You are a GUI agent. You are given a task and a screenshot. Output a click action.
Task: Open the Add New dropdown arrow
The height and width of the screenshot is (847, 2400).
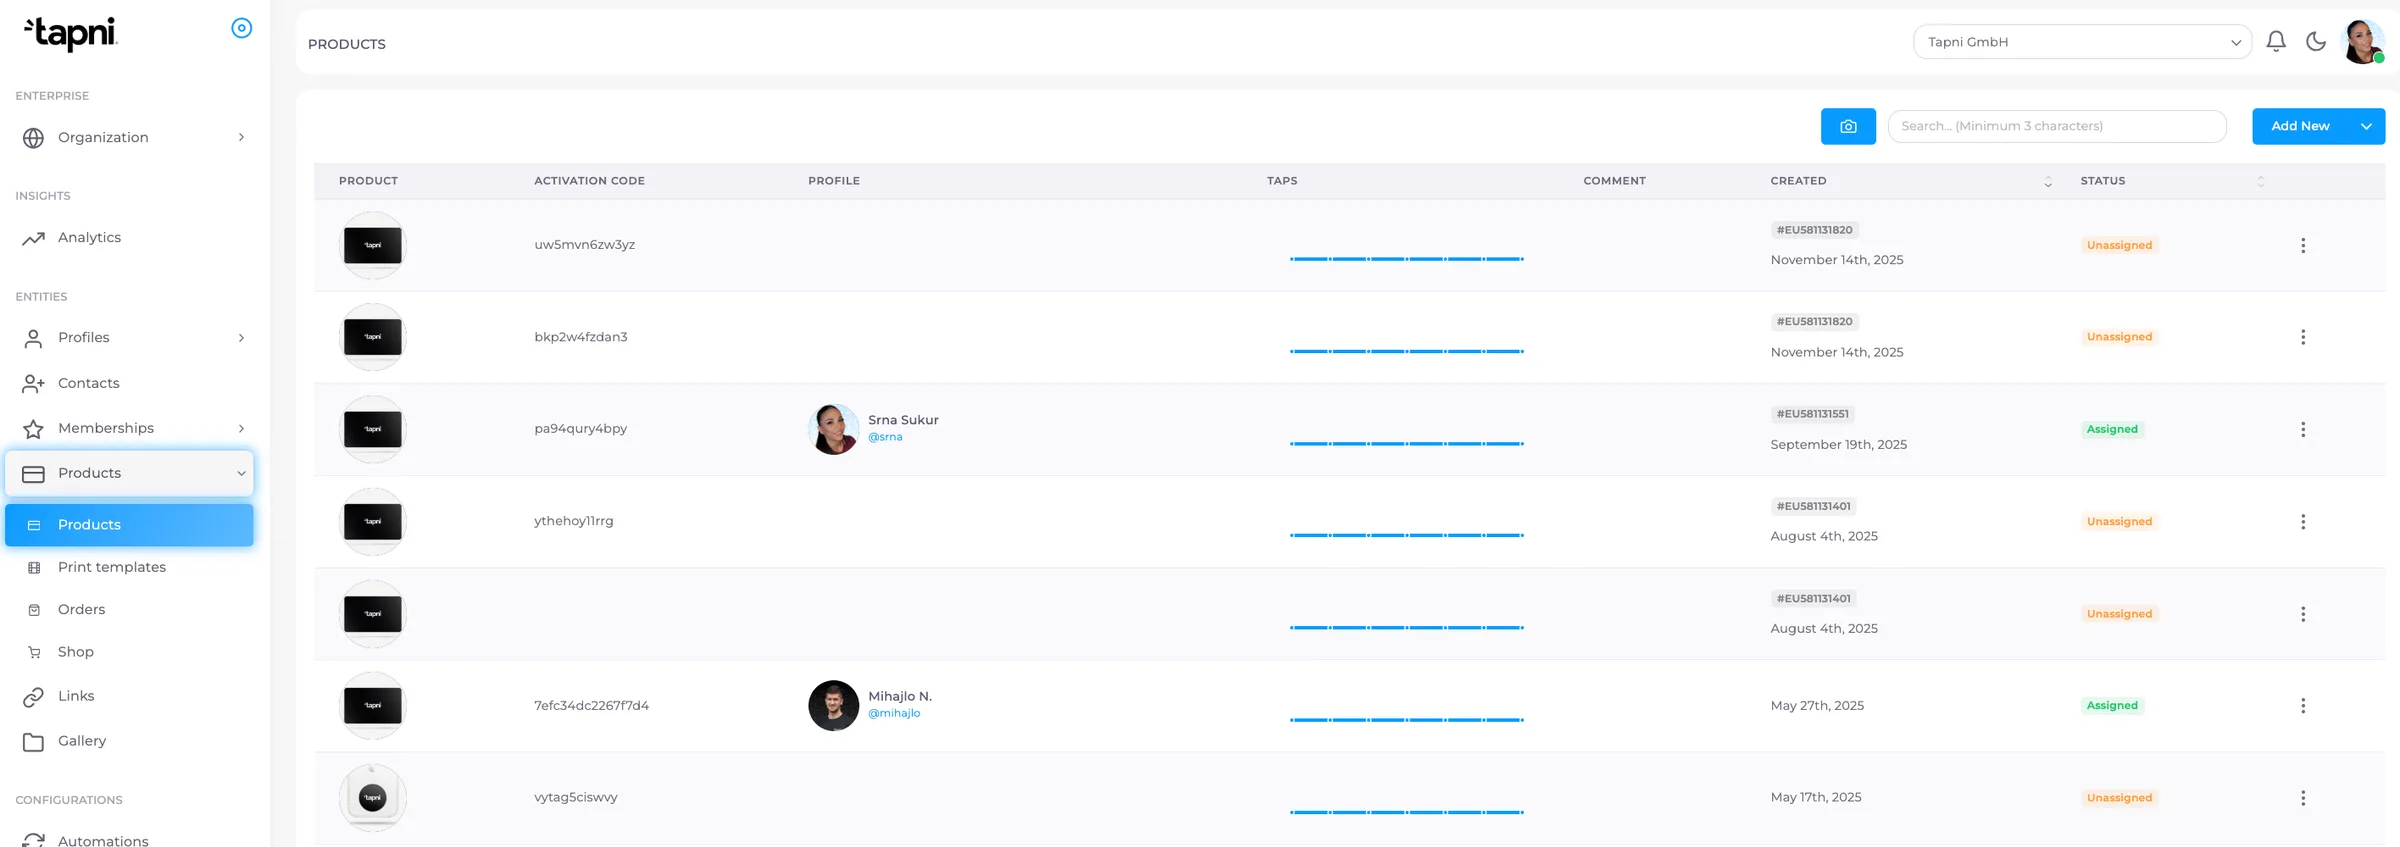pyautogui.click(x=2366, y=126)
